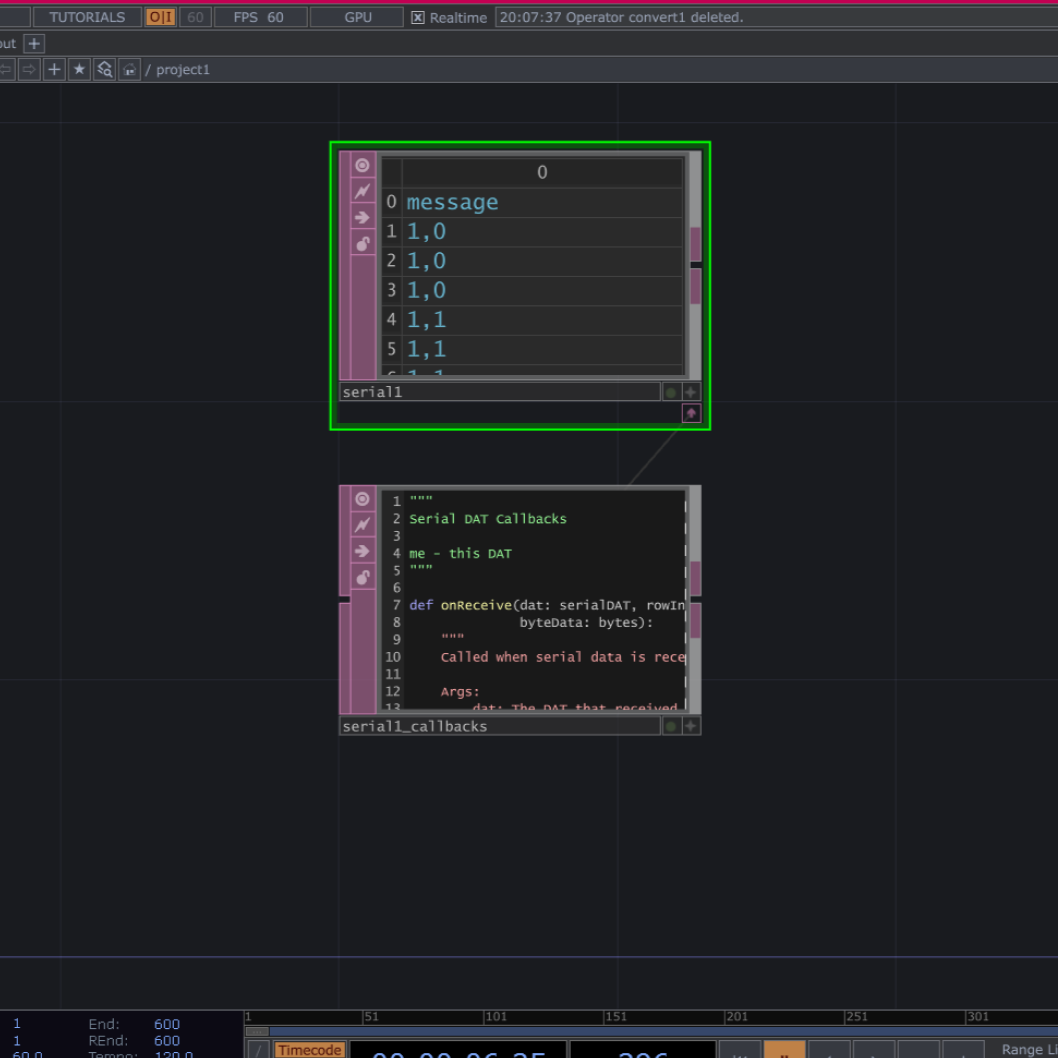Click the home network icon
This screenshot has height=1058, width=1058.
129,69
